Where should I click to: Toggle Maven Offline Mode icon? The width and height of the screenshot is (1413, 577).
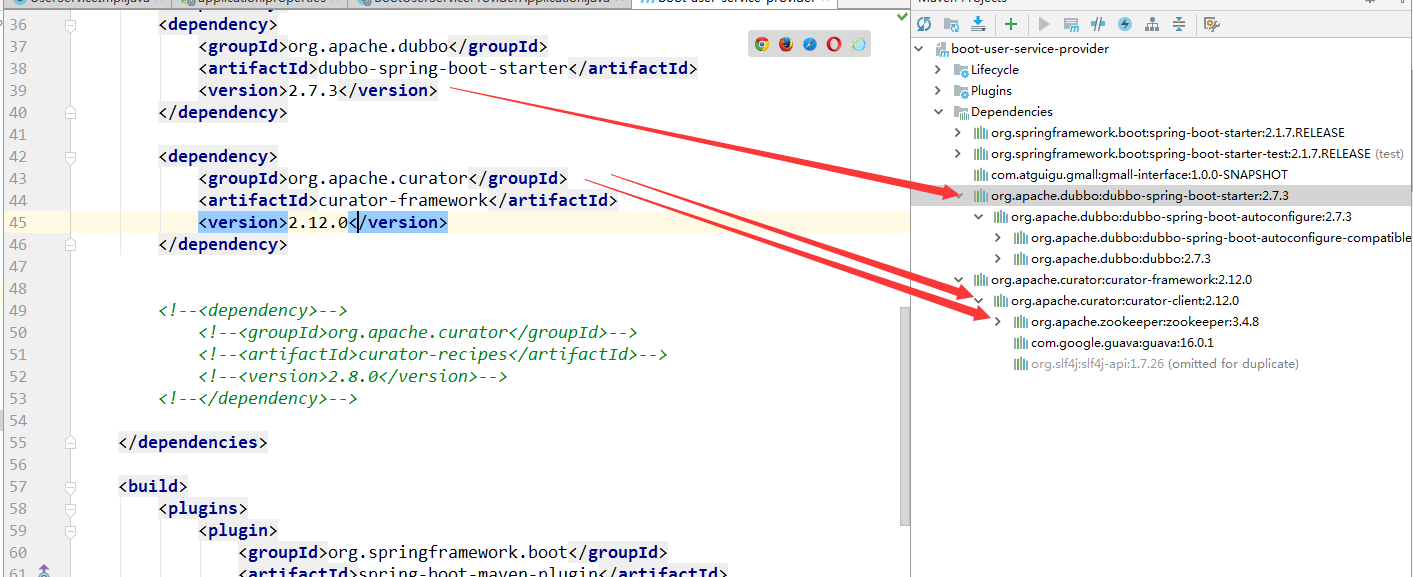[x=1098, y=24]
